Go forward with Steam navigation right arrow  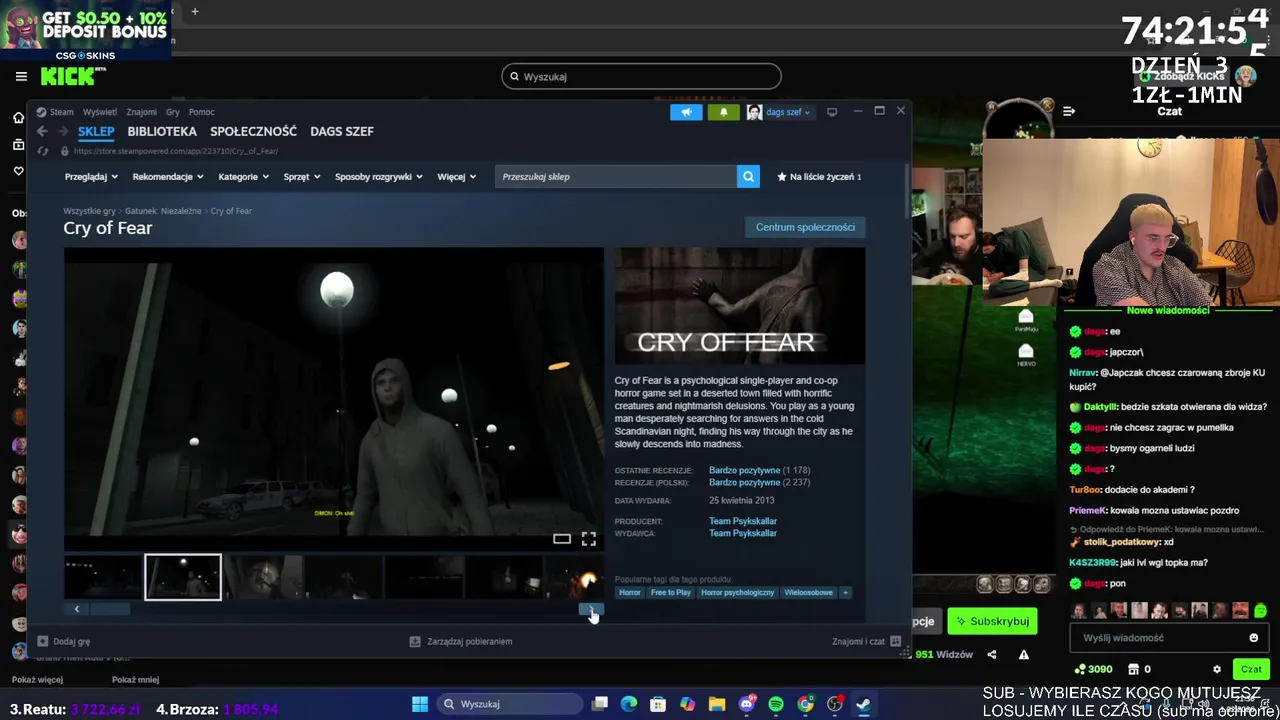63,131
